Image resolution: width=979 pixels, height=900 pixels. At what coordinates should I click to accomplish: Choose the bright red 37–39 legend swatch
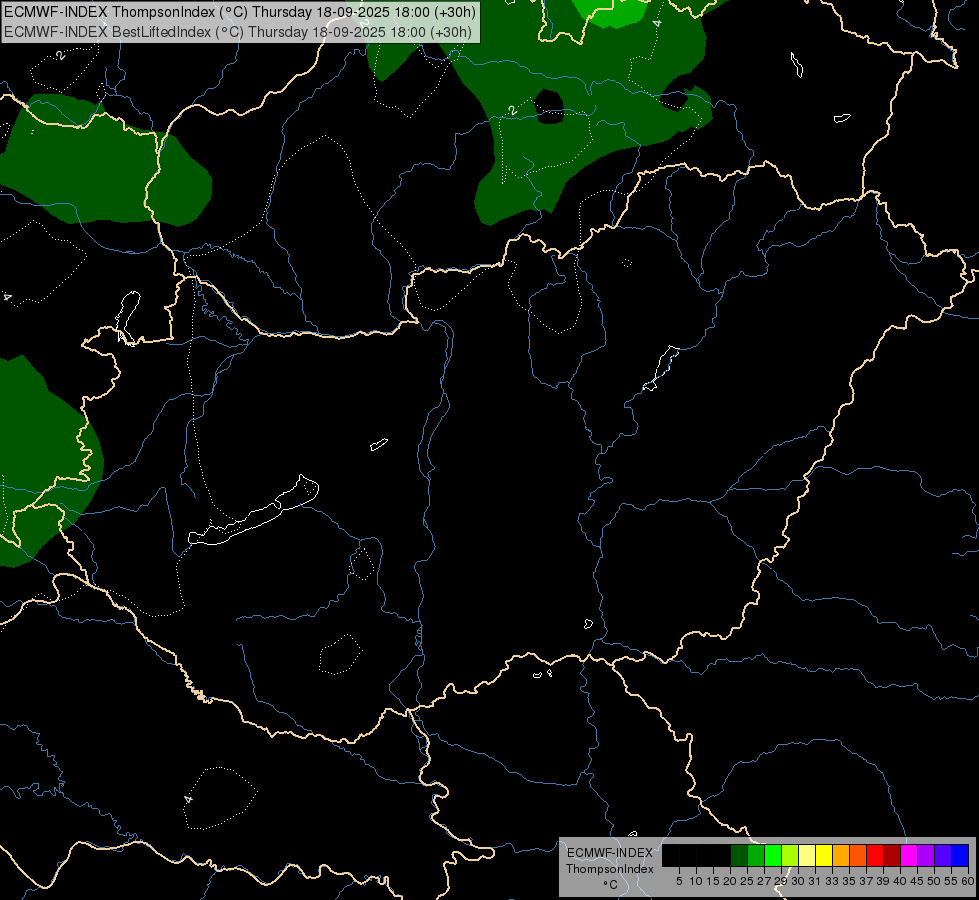875,856
